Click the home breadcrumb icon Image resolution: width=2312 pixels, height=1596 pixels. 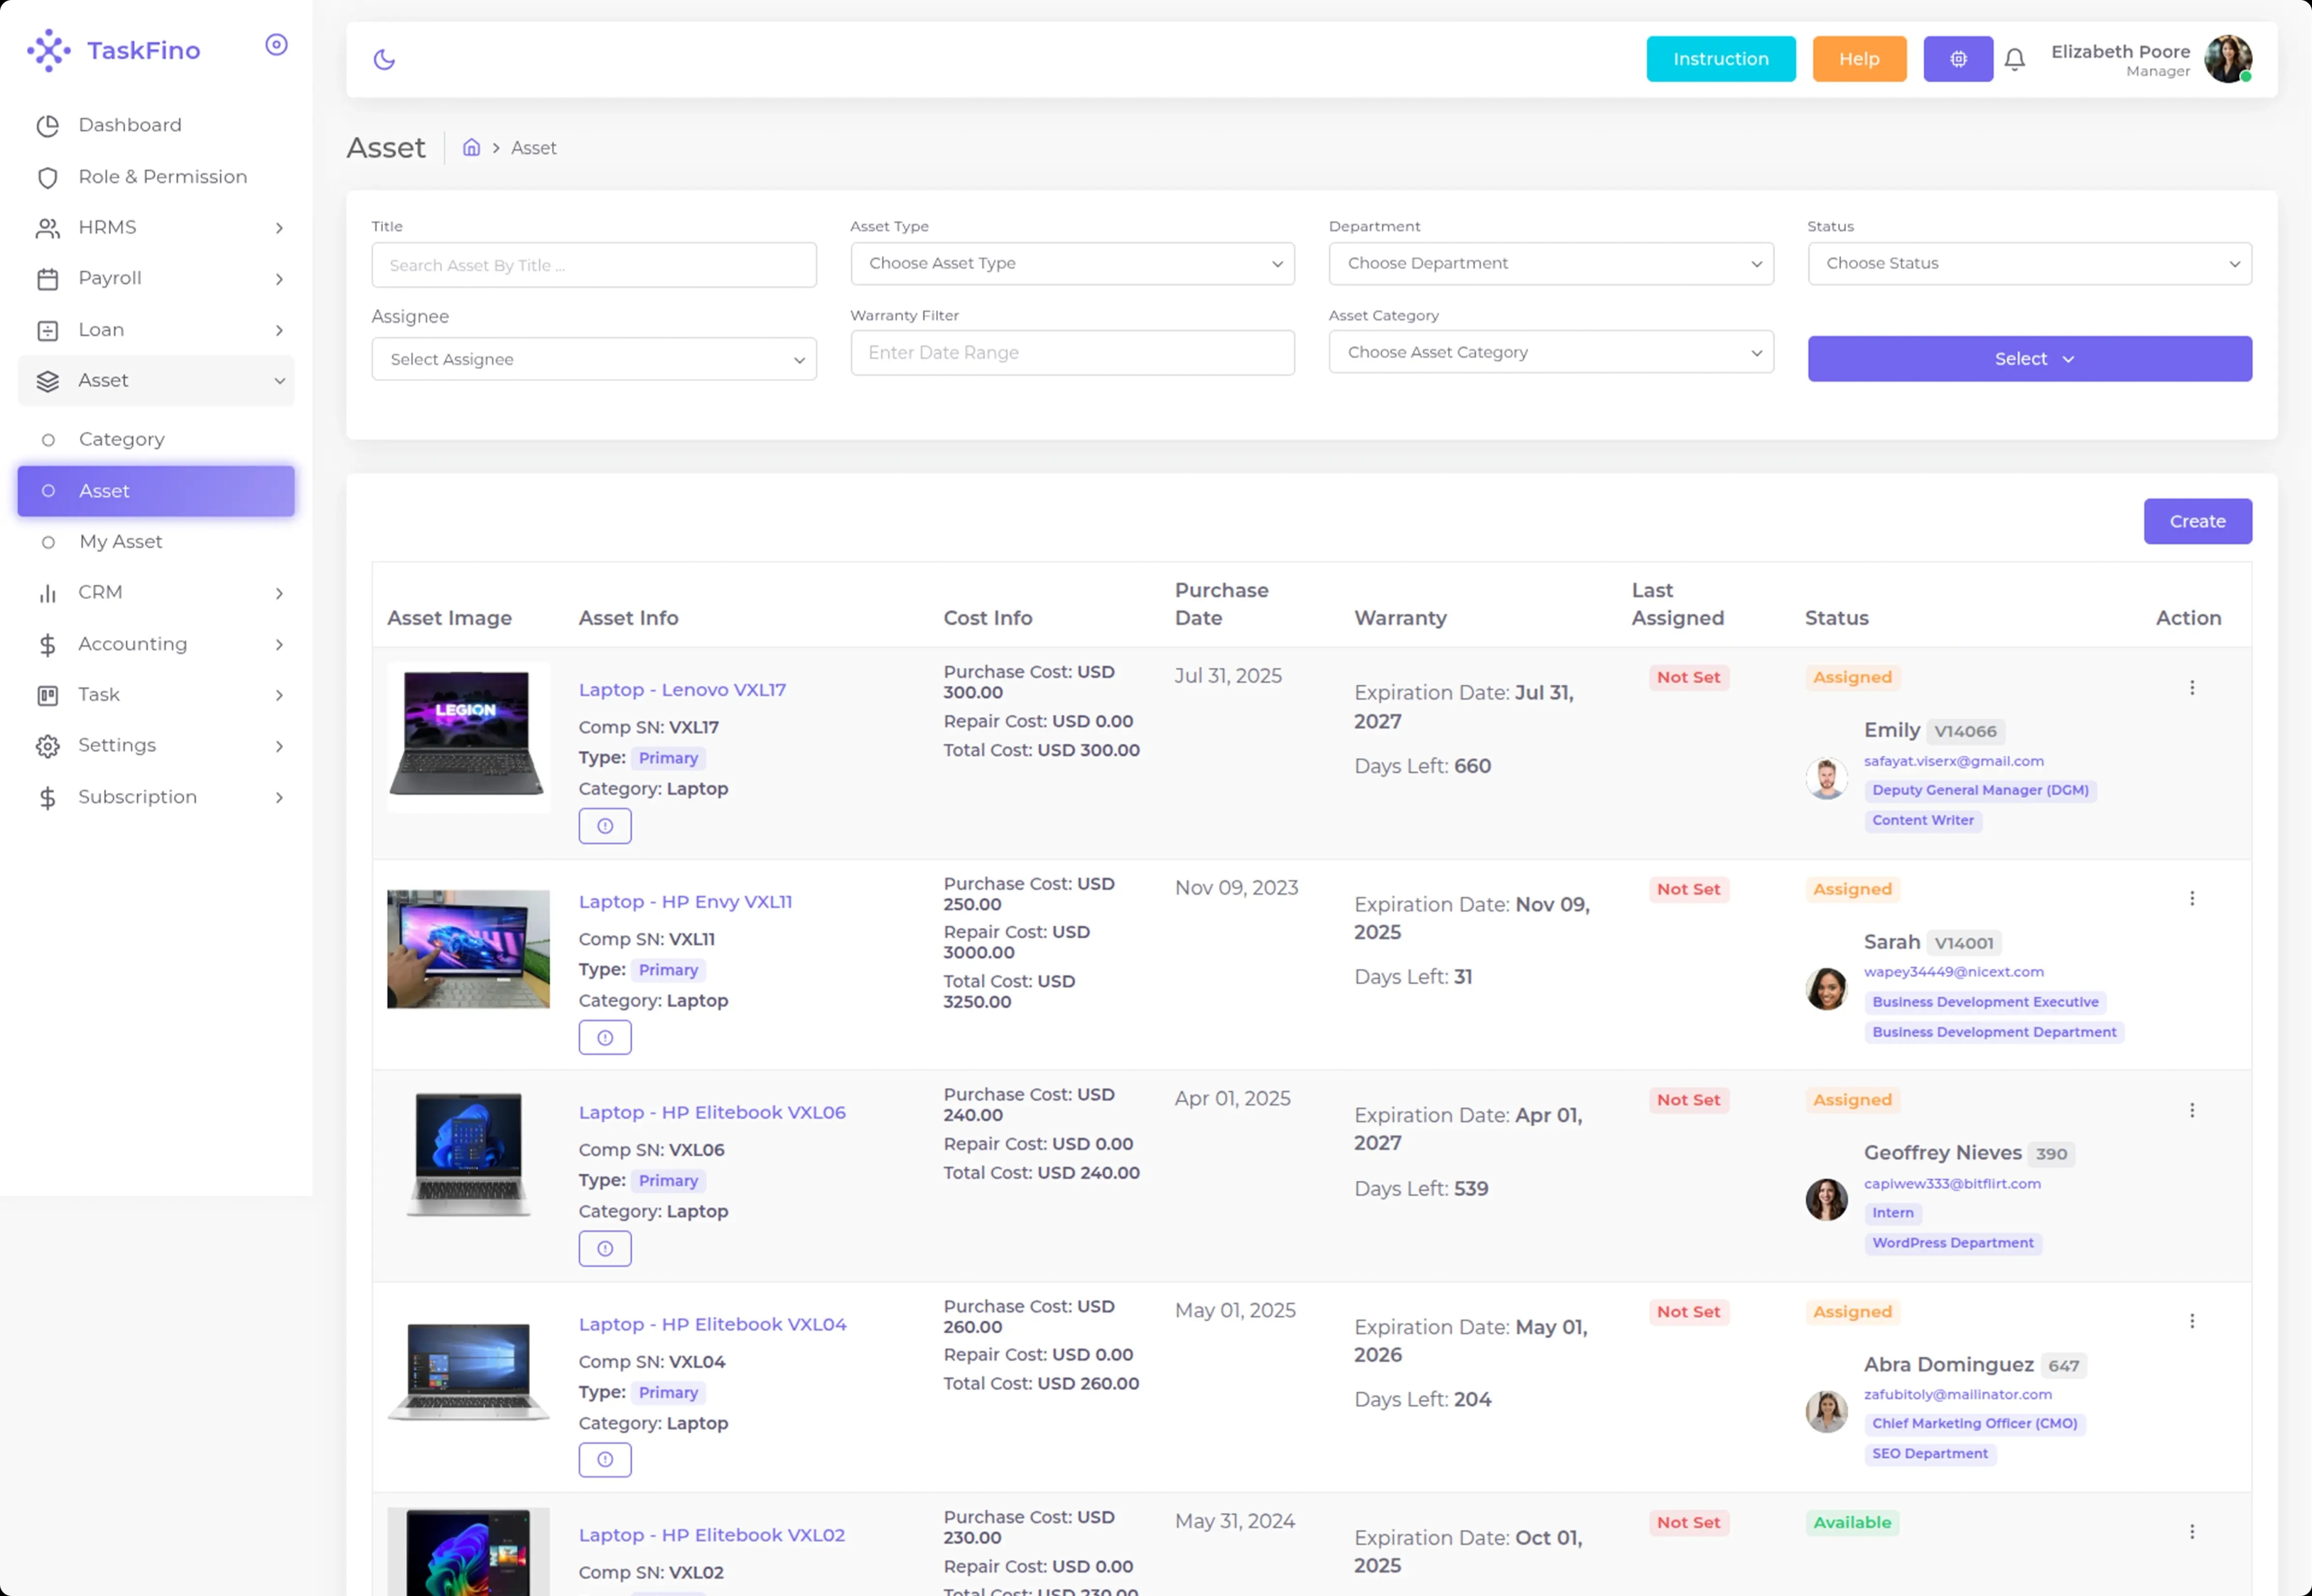pos(471,148)
